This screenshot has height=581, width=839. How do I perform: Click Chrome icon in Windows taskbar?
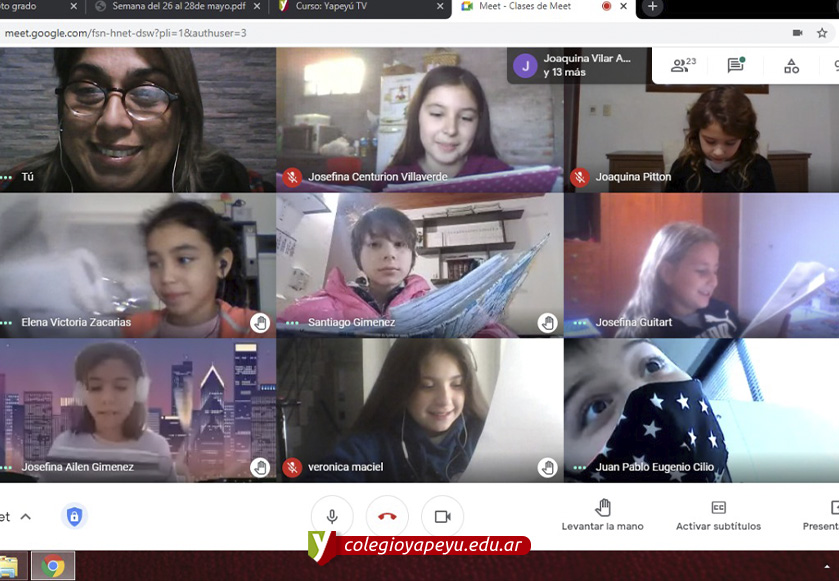click(x=53, y=566)
